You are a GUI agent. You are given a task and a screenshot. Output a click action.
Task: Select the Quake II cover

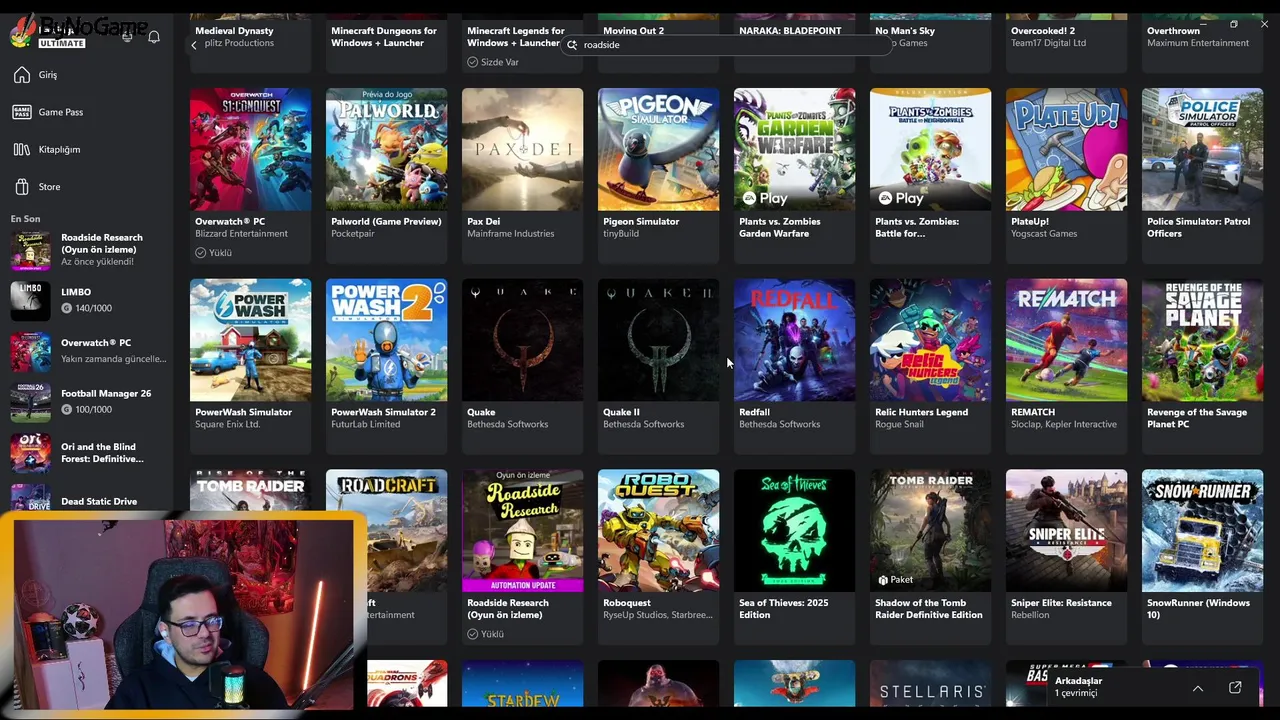coord(658,340)
